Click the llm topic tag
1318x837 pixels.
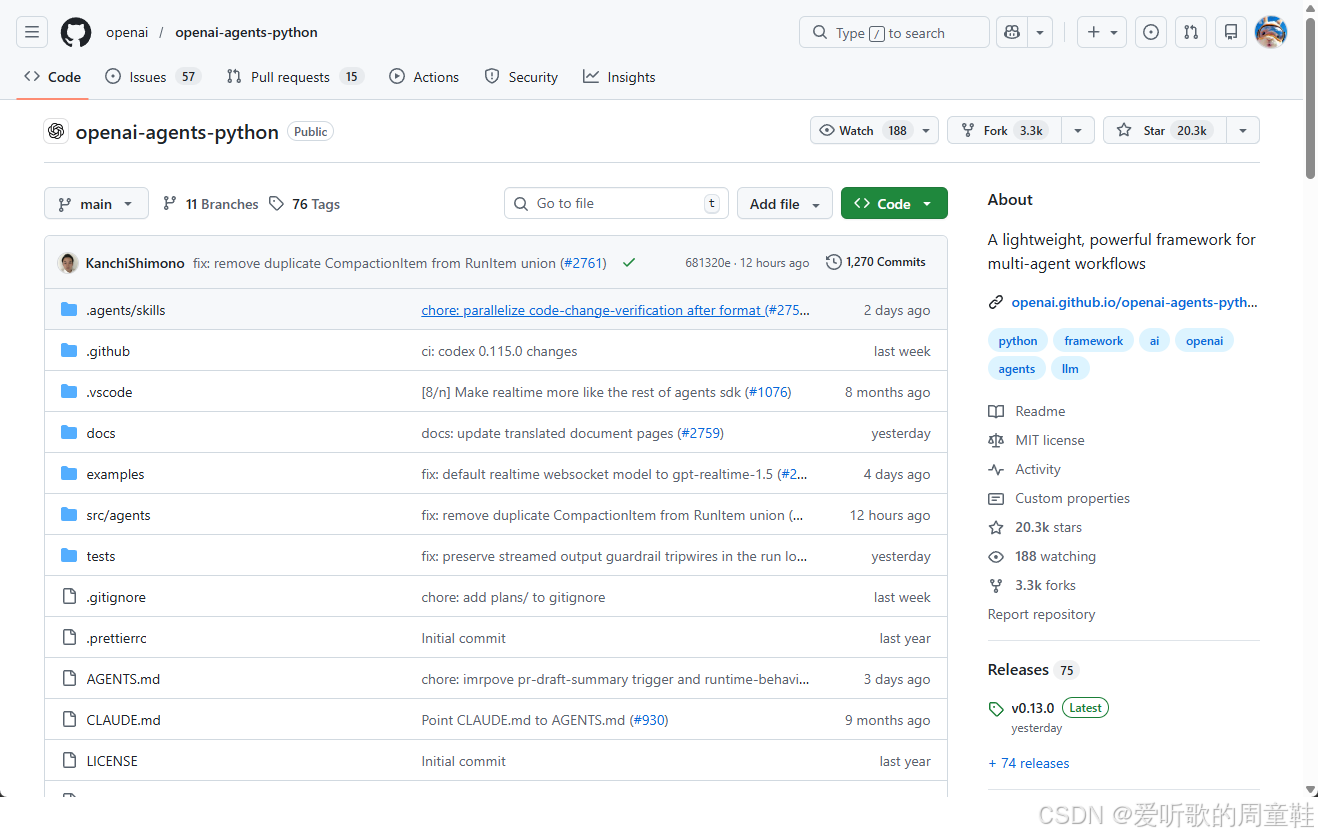click(1070, 369)
